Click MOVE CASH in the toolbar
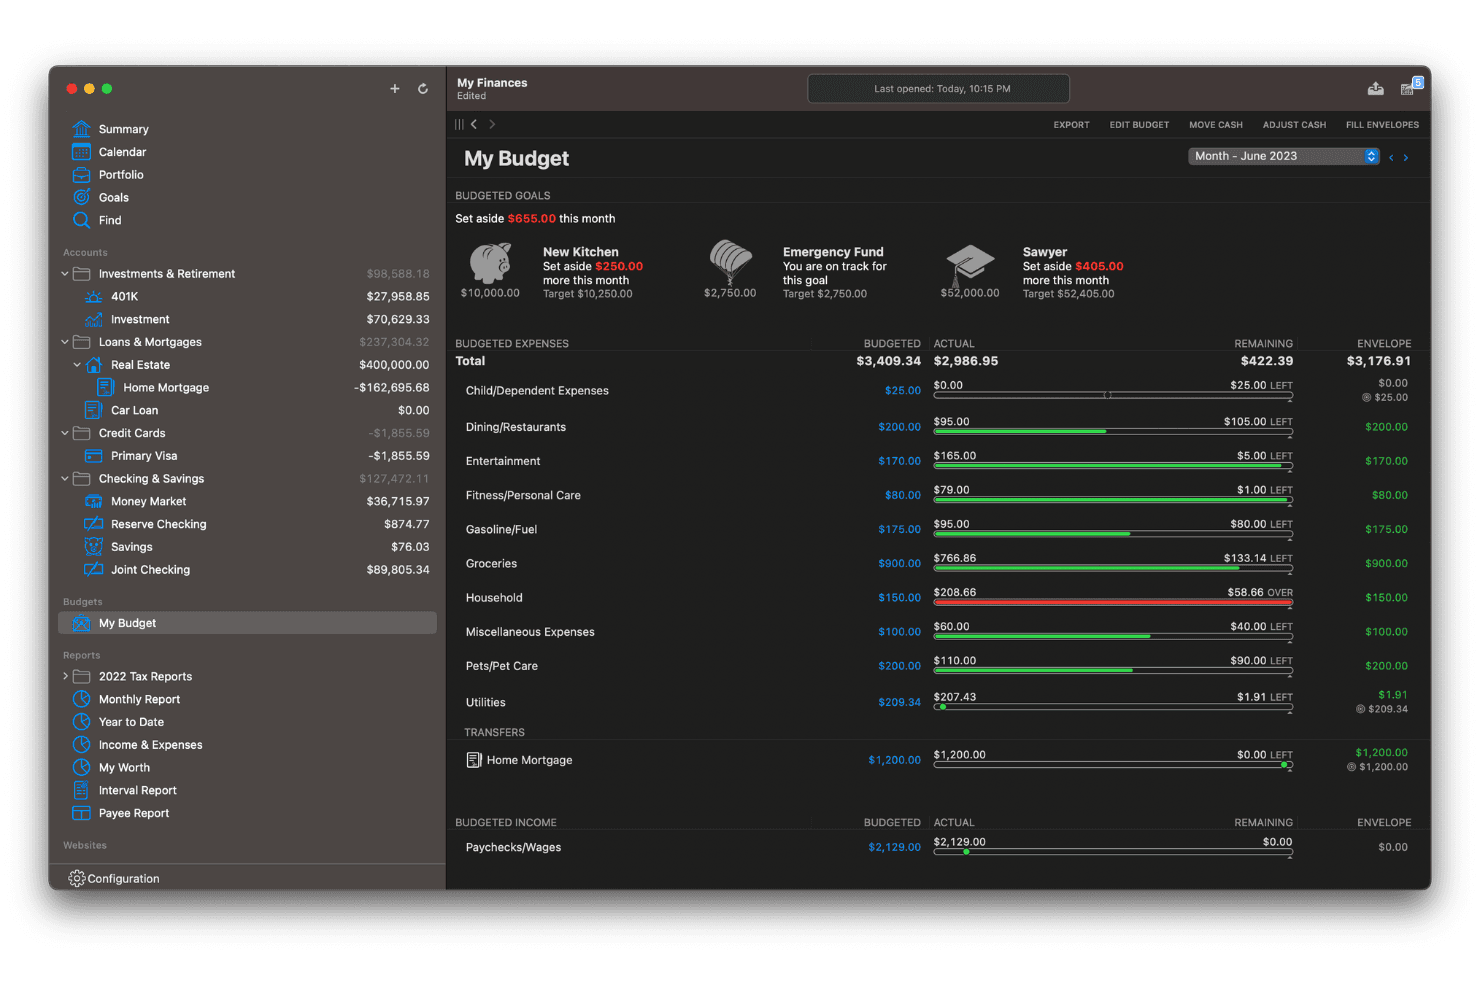1480x987 pixels. click(x=1216, y=125)
